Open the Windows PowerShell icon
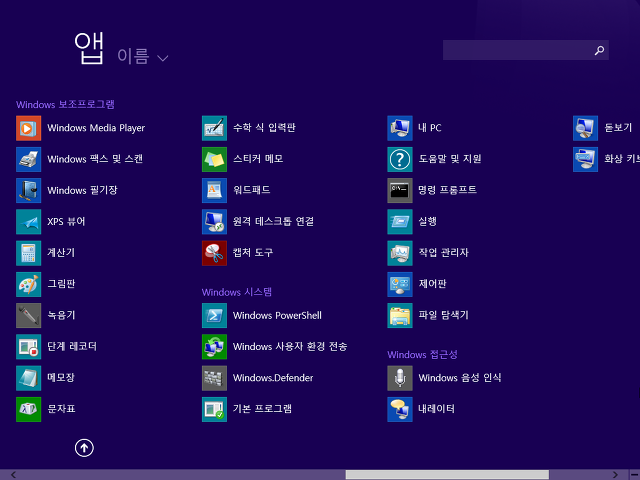 click(x=214, y=315)
